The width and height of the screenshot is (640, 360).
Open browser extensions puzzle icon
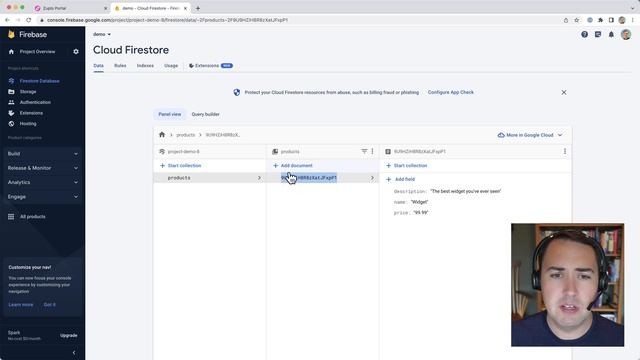(x=600, y=20)
